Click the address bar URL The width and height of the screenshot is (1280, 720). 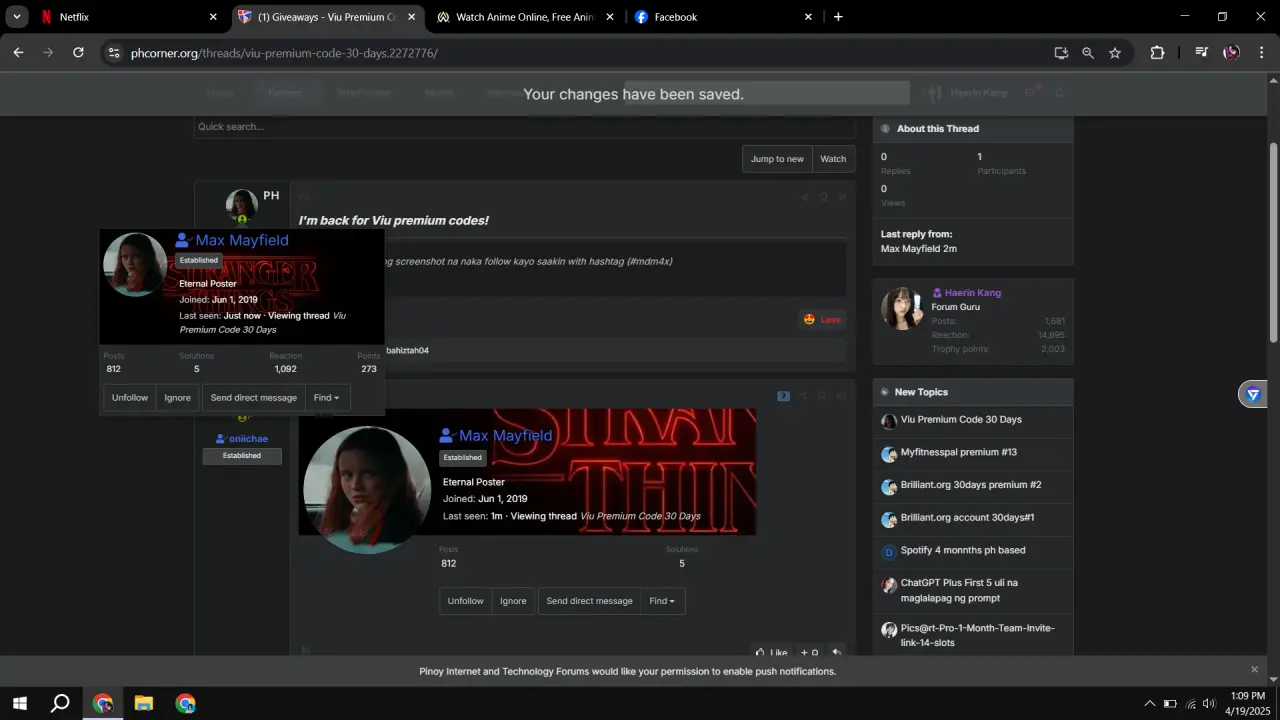coord(284,53)
